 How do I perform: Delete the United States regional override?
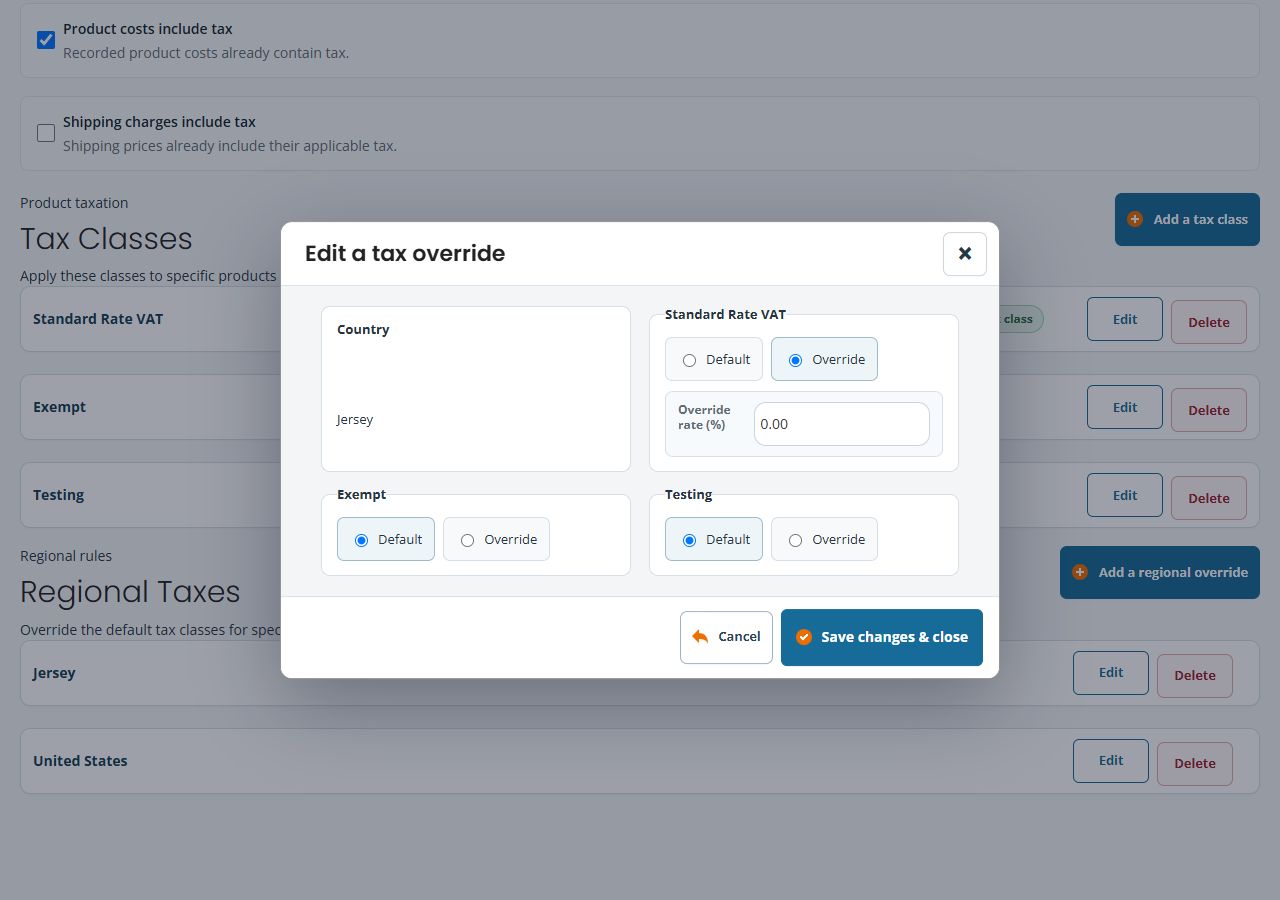point(1195,764)
